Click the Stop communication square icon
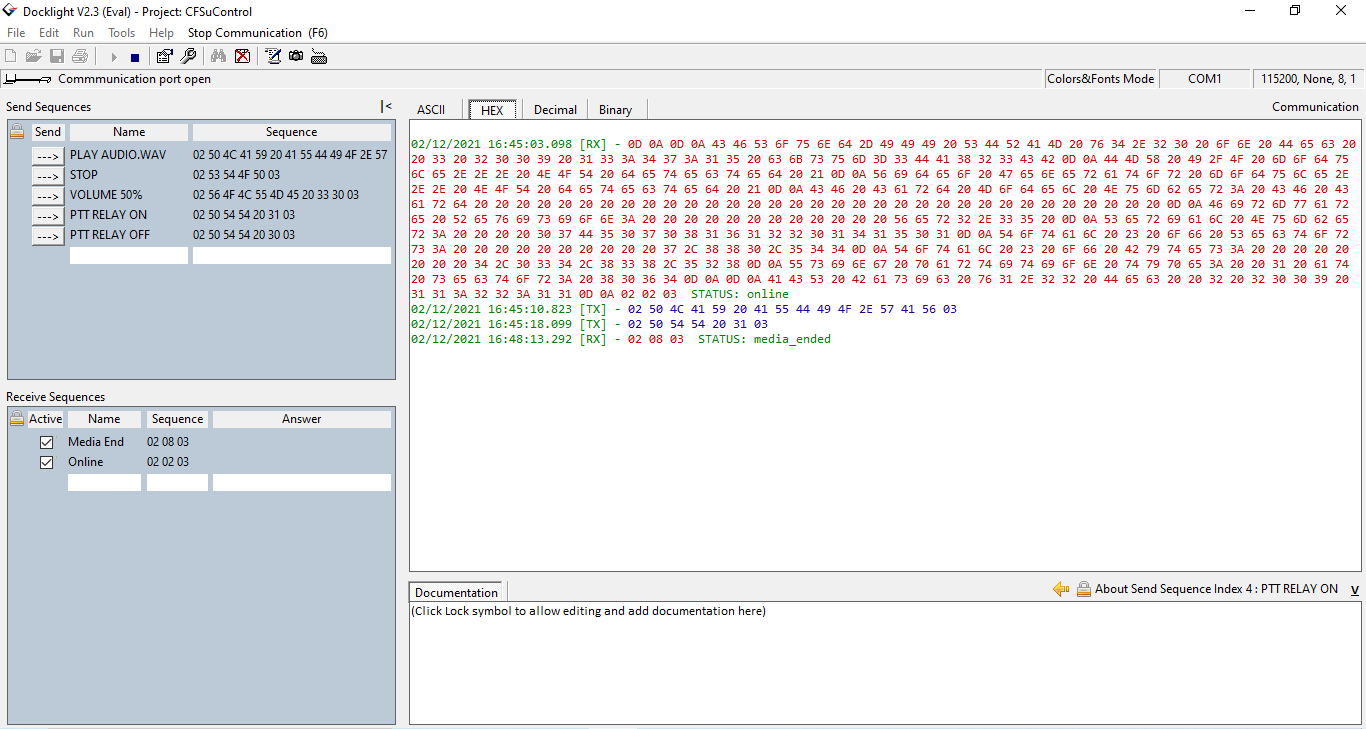Image resolution: width=1366 pixels, height=729 pixels. 135,57
